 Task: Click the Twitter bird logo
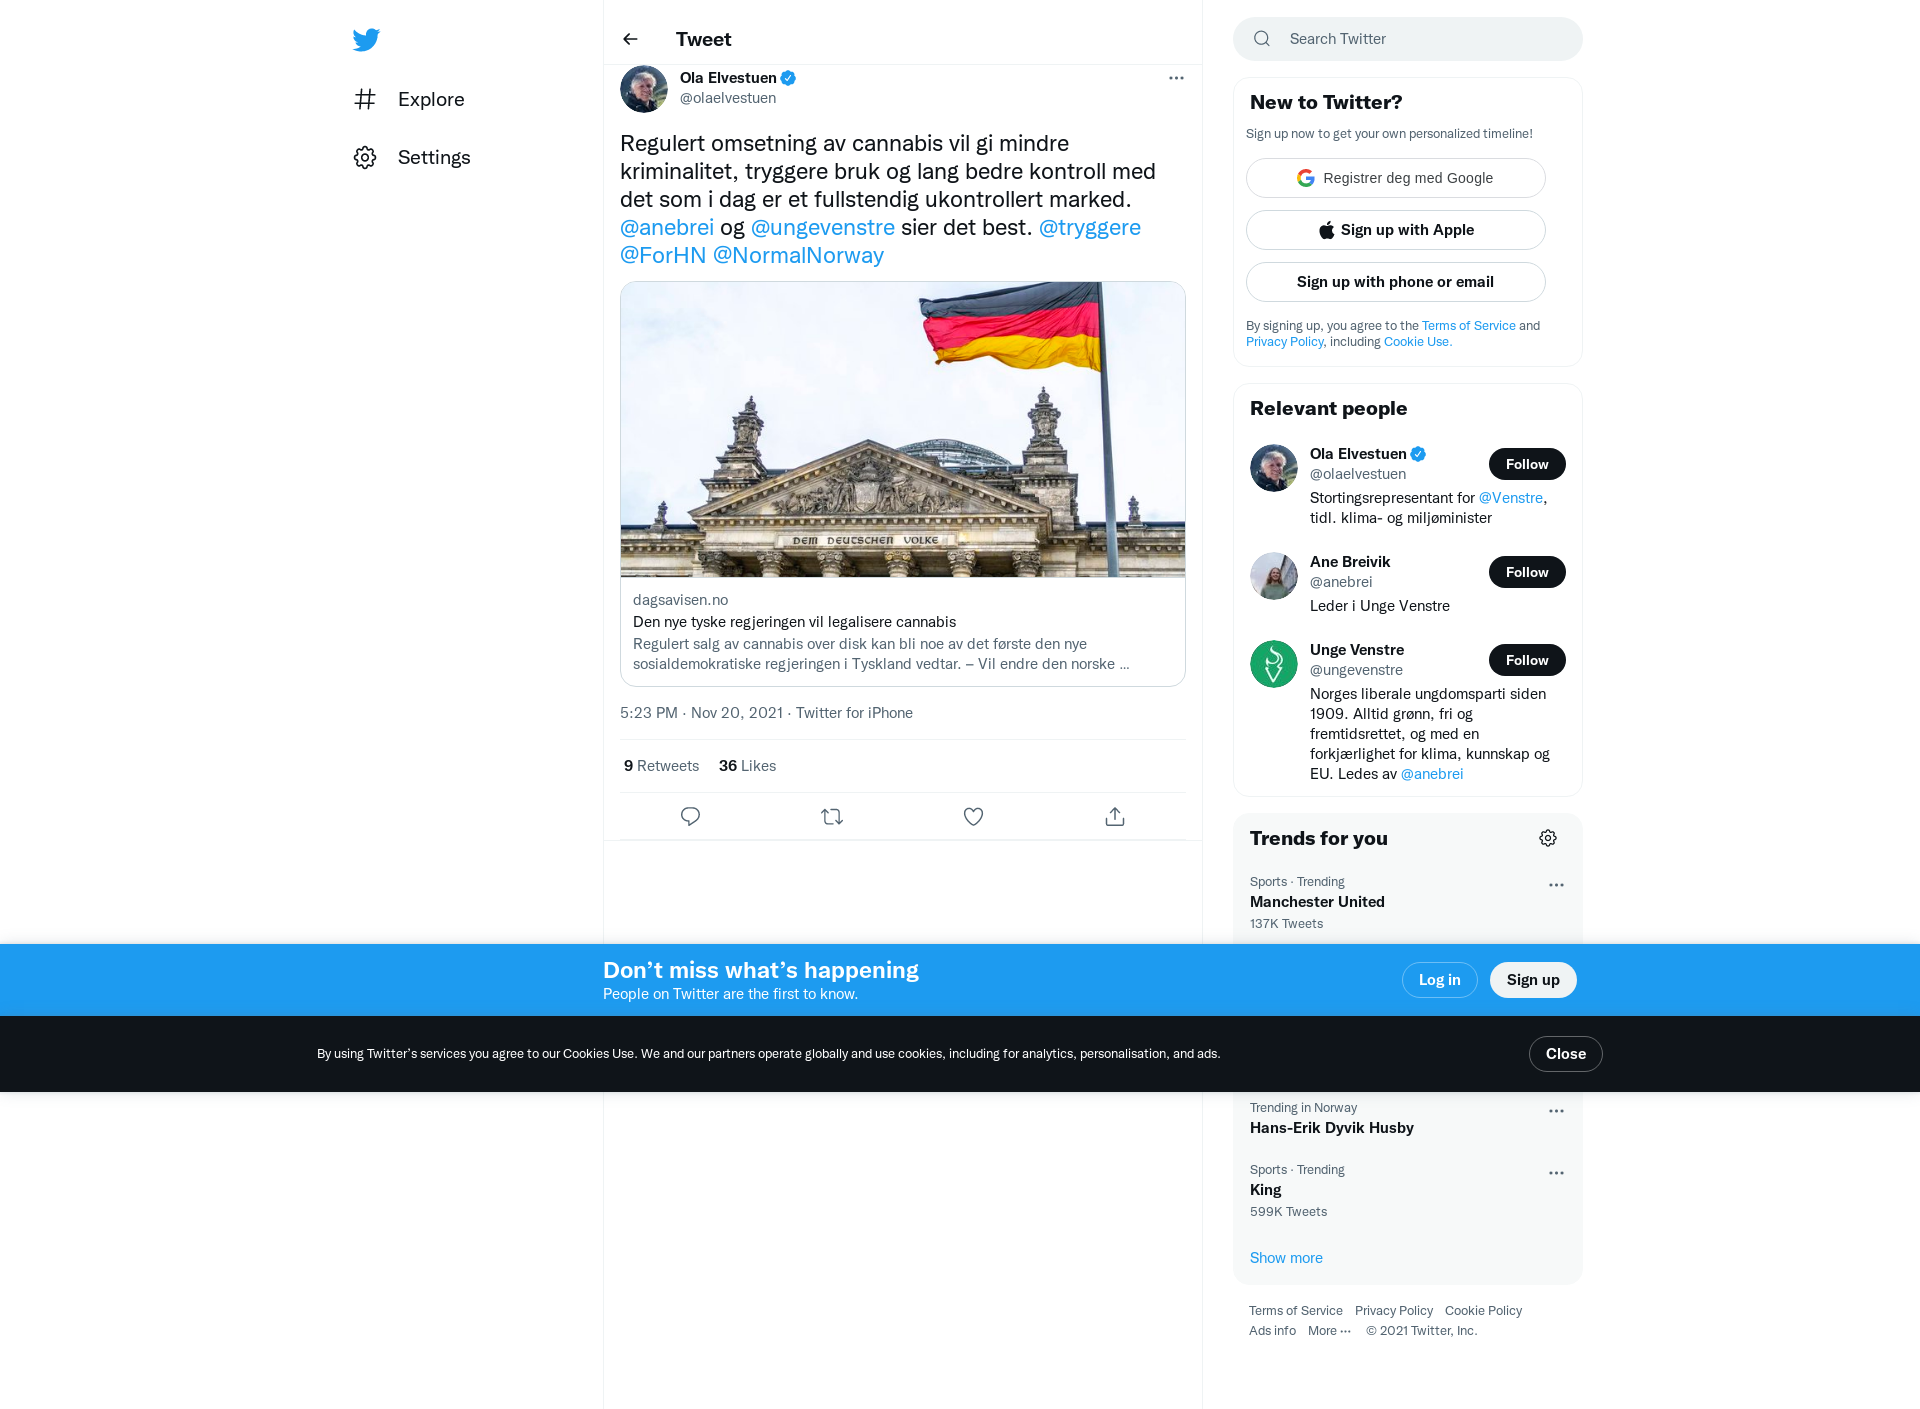(x=366, y=39)
